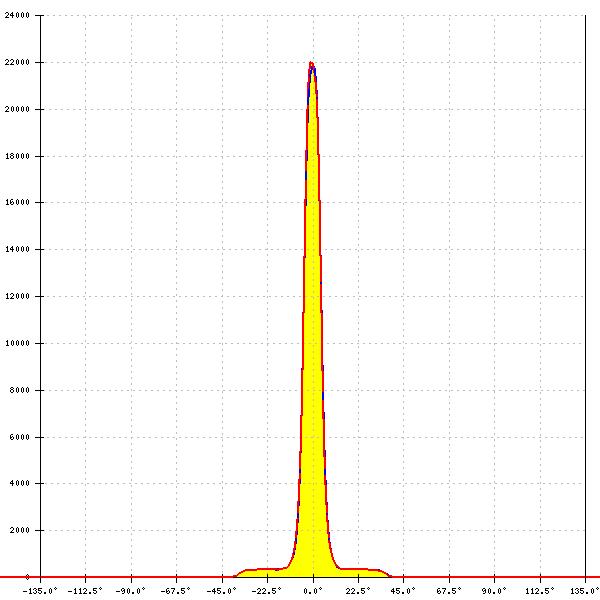Click the 0.0° x-axis label
The image size is (600, 600).
pos(313,591)
